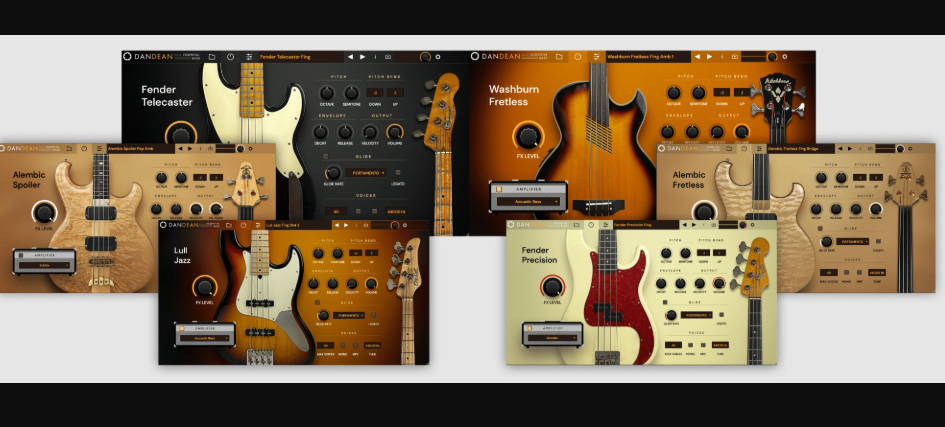This screenshot has height=427, width=945.
Task: Click the Pitch Bend Up value in Washburn Fretless window
Action: tap(741, 92)
